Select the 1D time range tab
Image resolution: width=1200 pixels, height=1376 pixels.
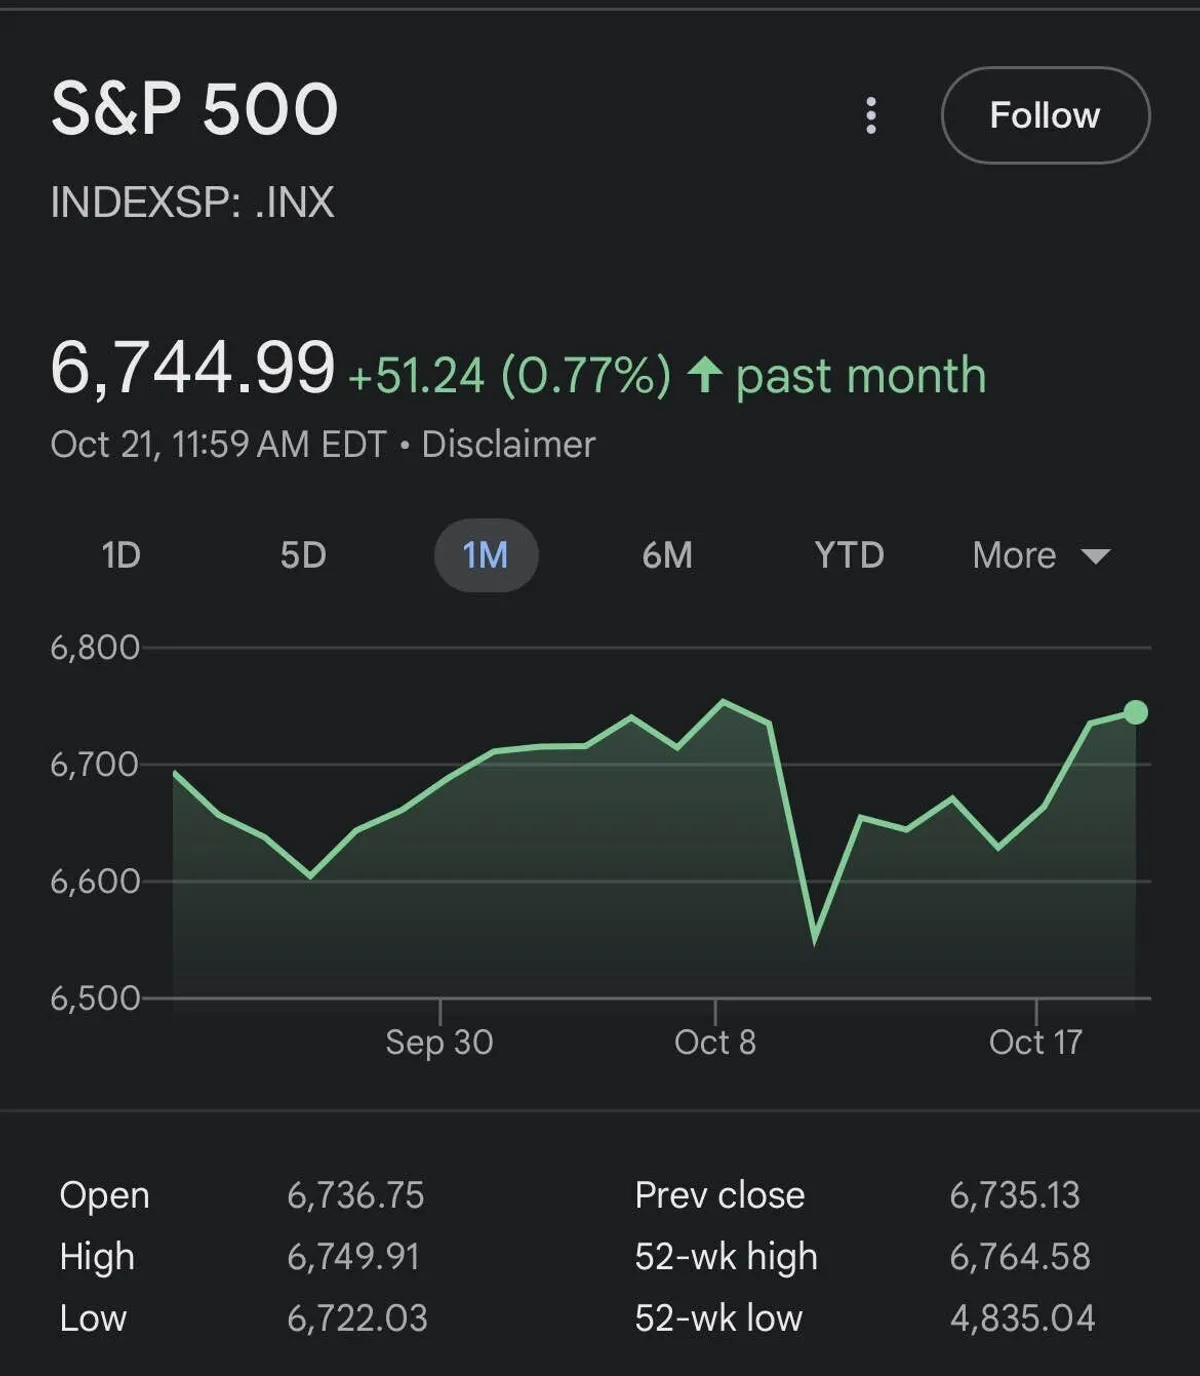click(x=121, y=555)
